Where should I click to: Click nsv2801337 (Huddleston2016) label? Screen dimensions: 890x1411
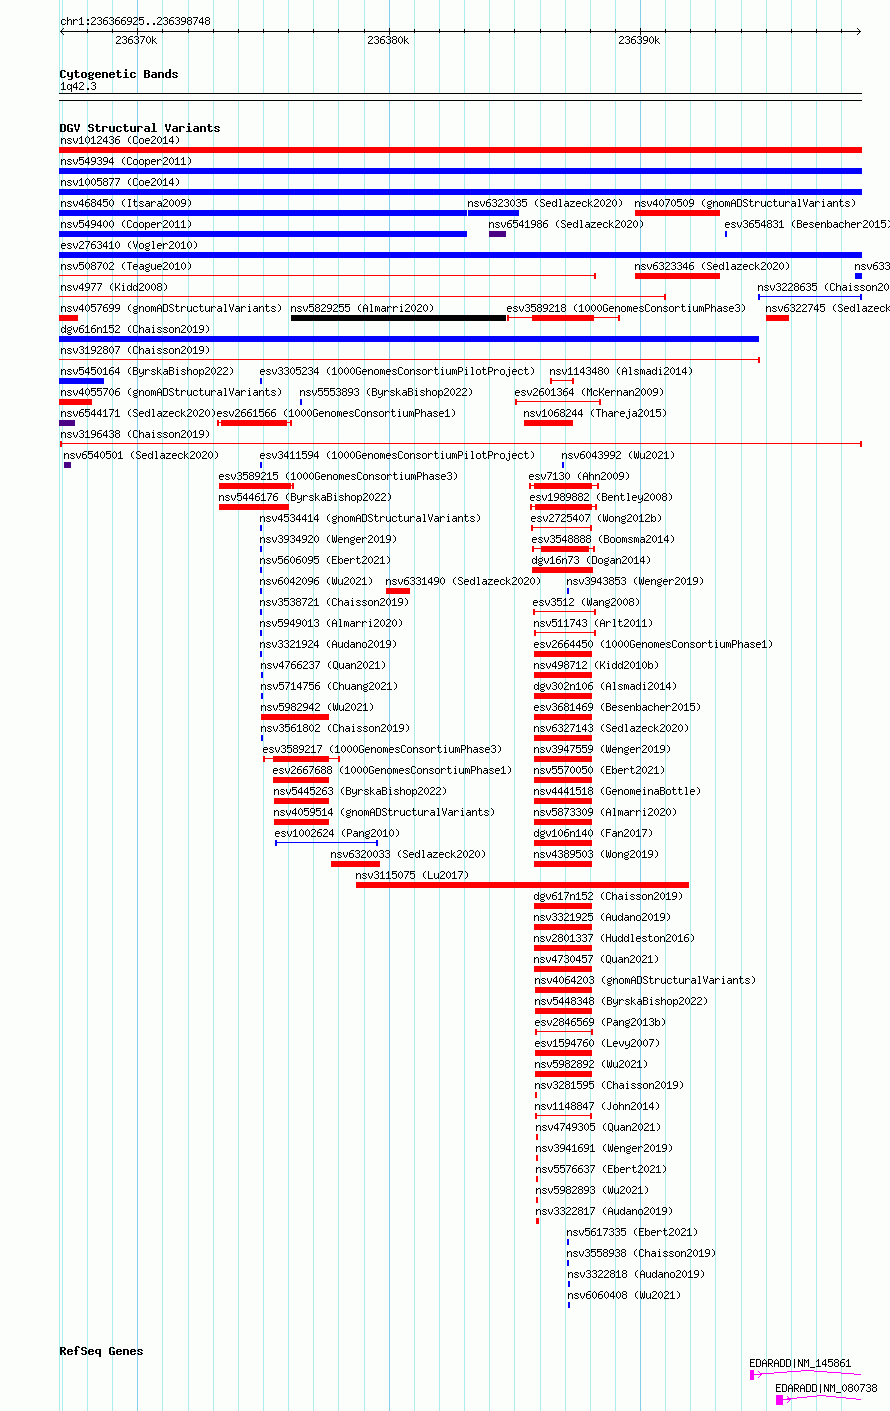(614, 938)
